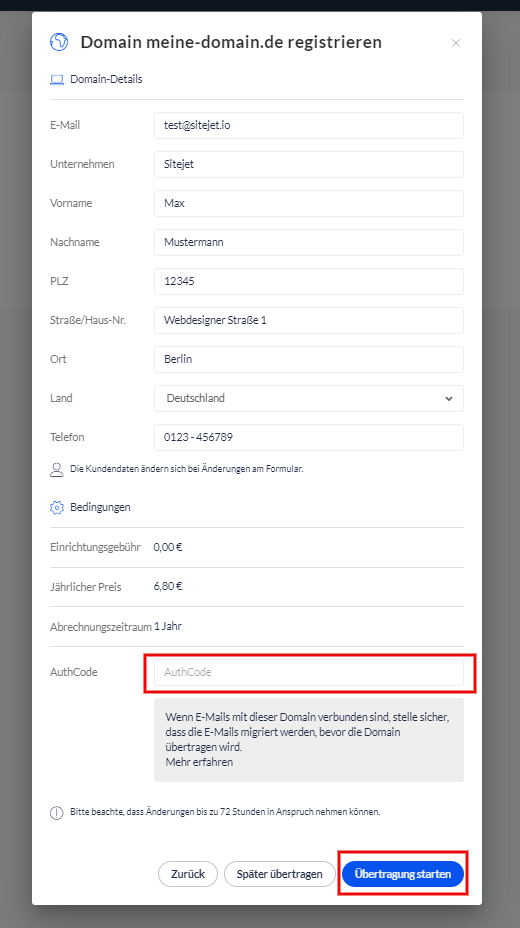Image resolution: width=520 pixels, height=928 pixels.
Task: Click the PLZ field showing 12345
Action: [x=309, y=282]
